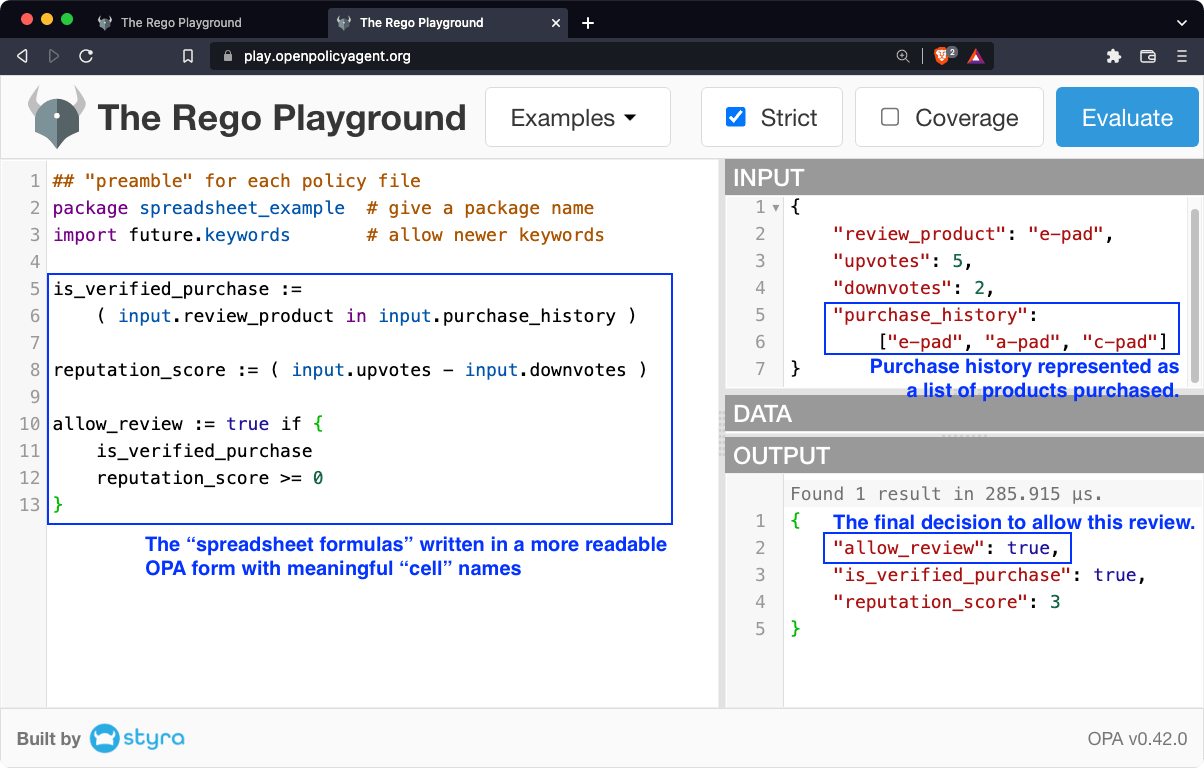Screen dimensions: 1204x768
Task: Click the allow_review rule on line 10
Action: click(x=188, y=424)
